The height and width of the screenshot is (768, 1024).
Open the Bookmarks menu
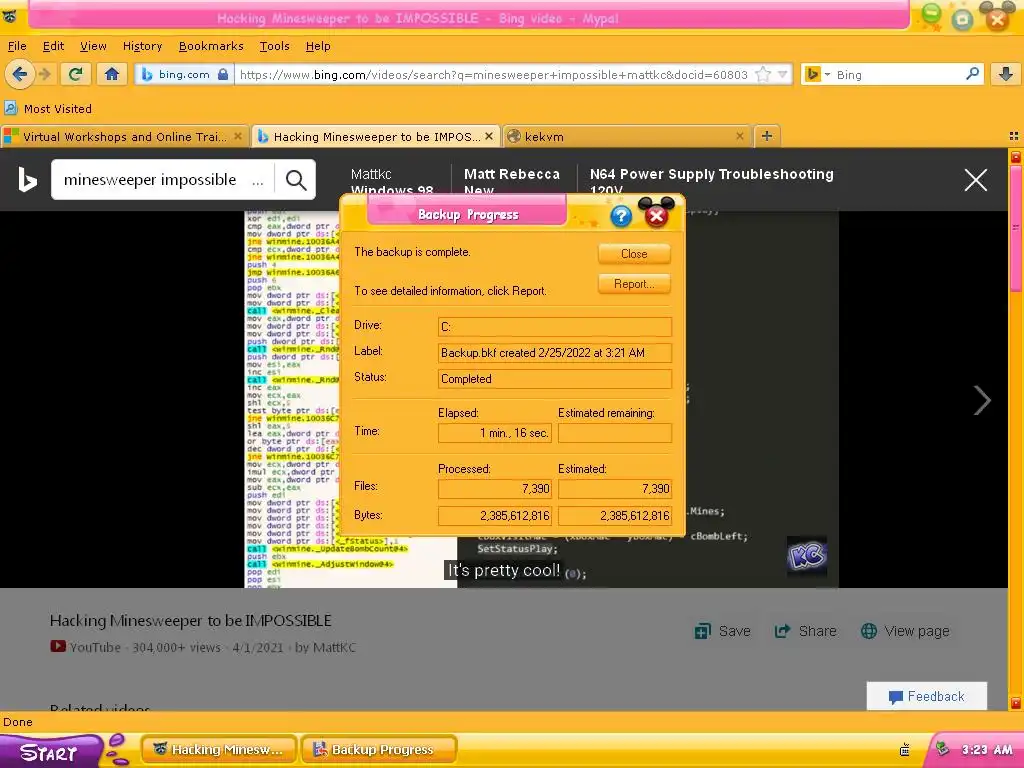coord(211,46)
